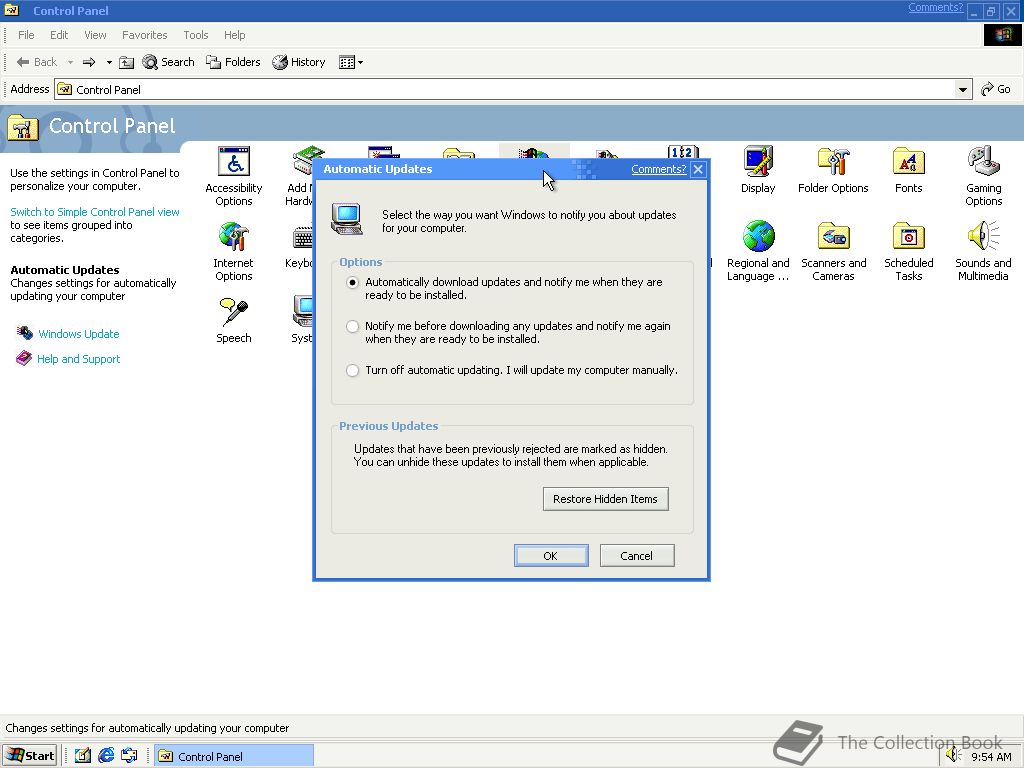Click the Search toolbar button

(x=168, y=62)
